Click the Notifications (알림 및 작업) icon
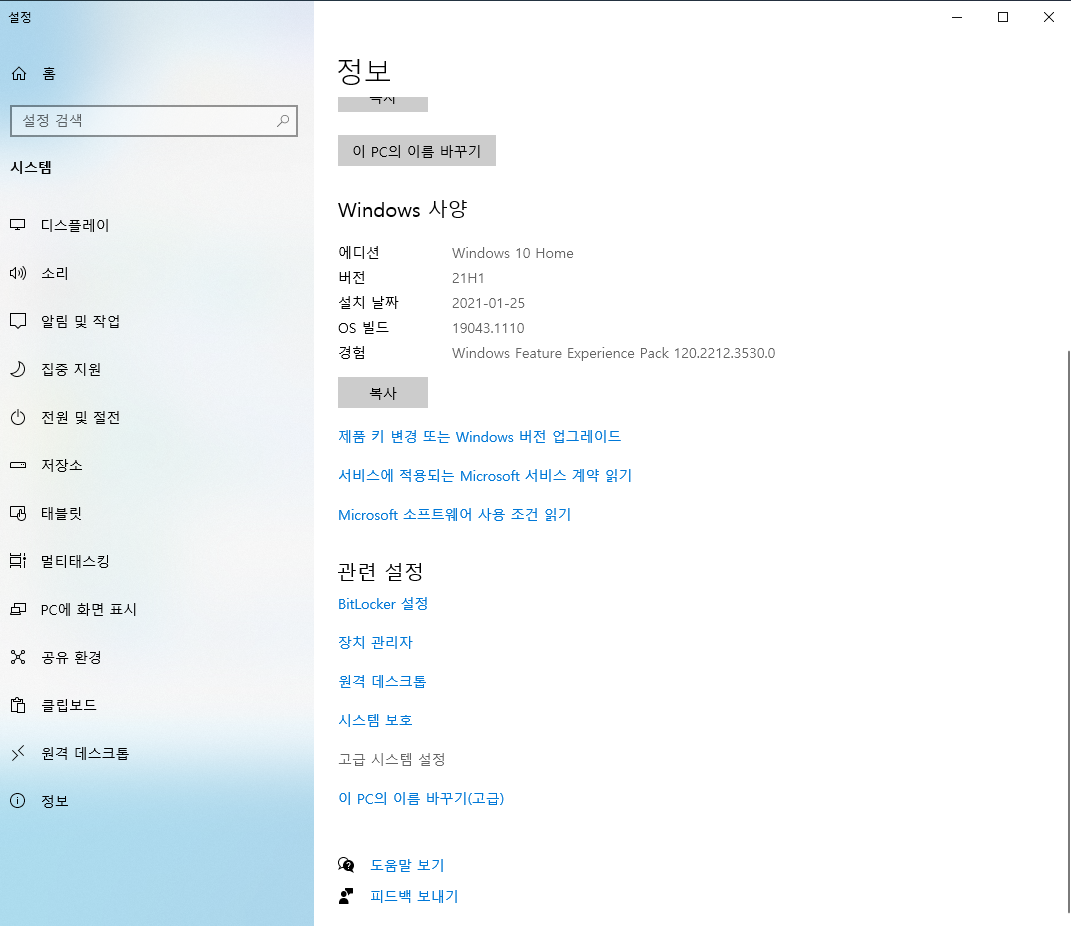Image resolution: width=1071 pixels, height=926 pixels. 18,321
